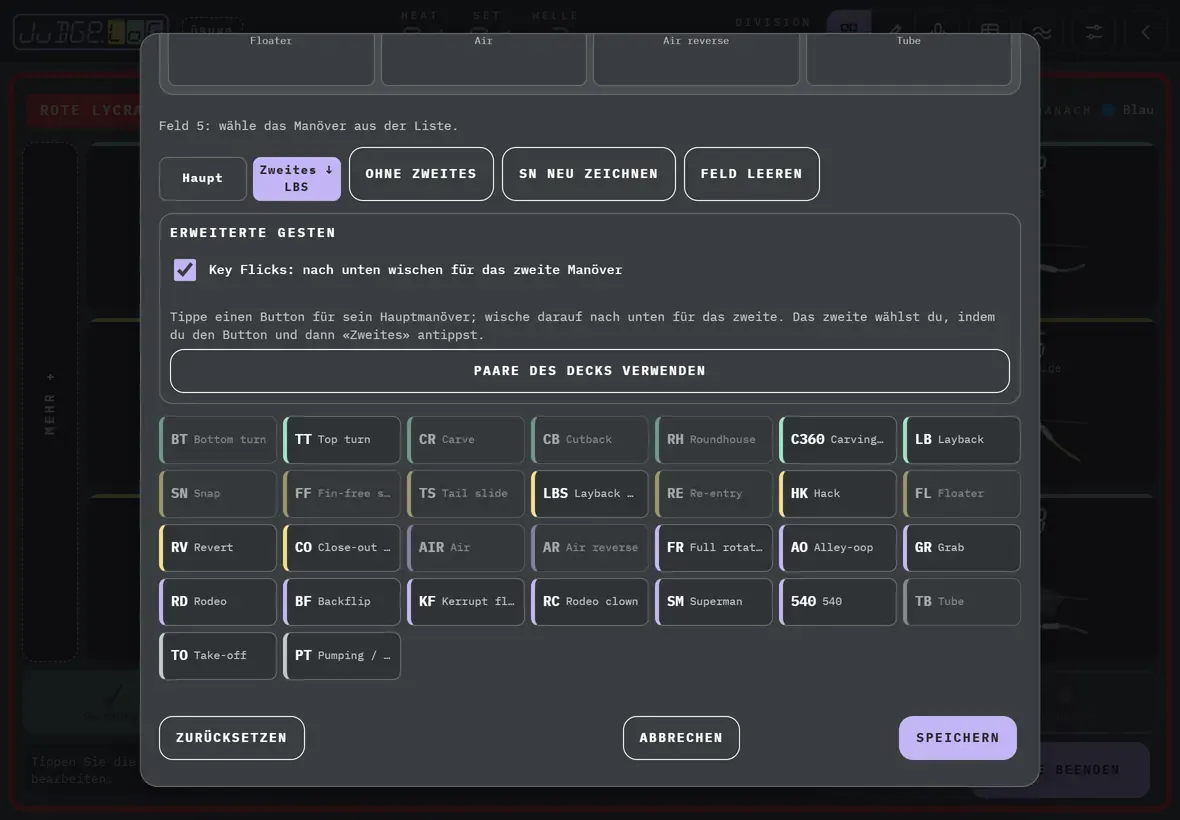Pick the TO Take-off maneuver
The width and height of the screenshot is (1180, 820).
[217, 656]
